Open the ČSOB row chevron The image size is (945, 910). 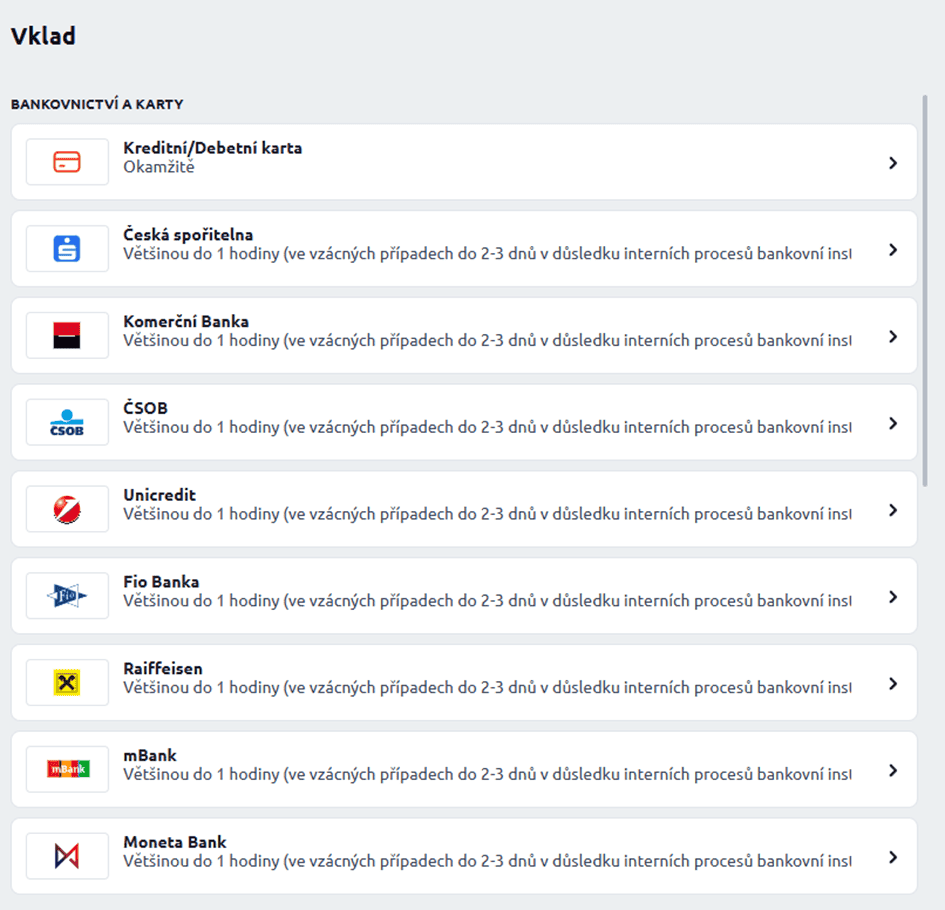pos(893,423)
